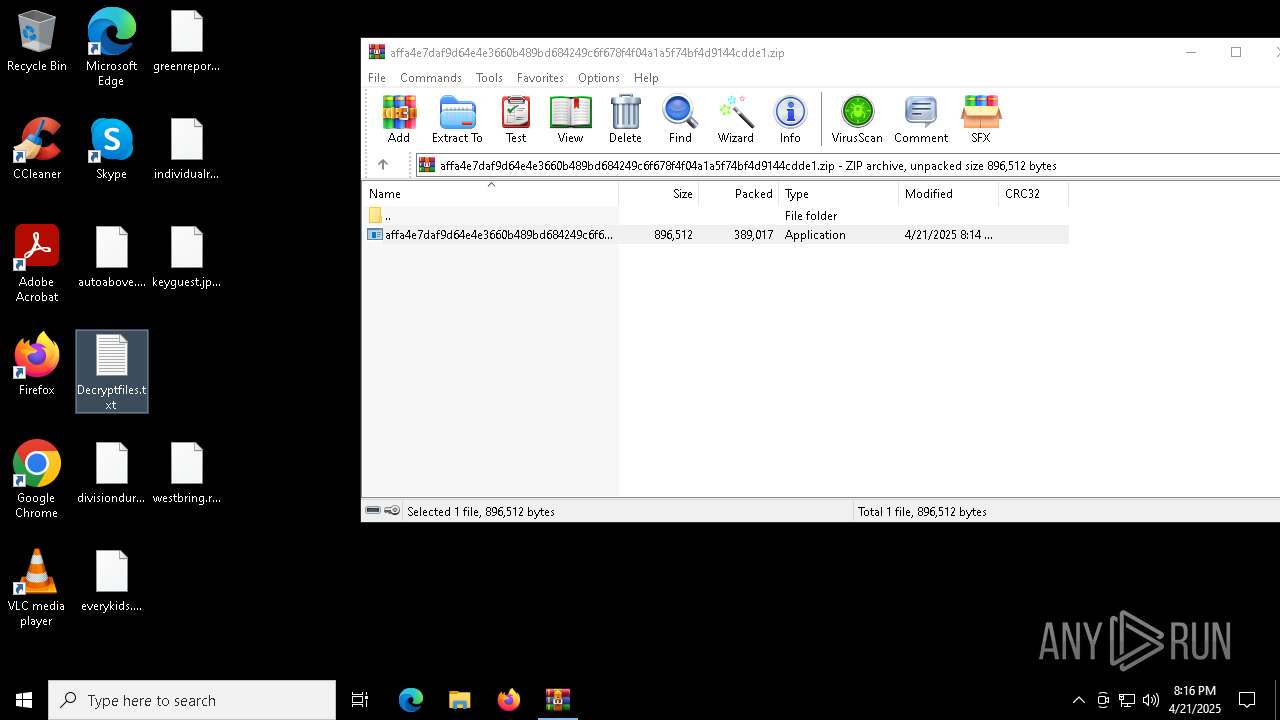Image resolution: width=1280 pixels, height=720 pixels.
Task: Show archive Info
Action: click(x=790, y=120)
